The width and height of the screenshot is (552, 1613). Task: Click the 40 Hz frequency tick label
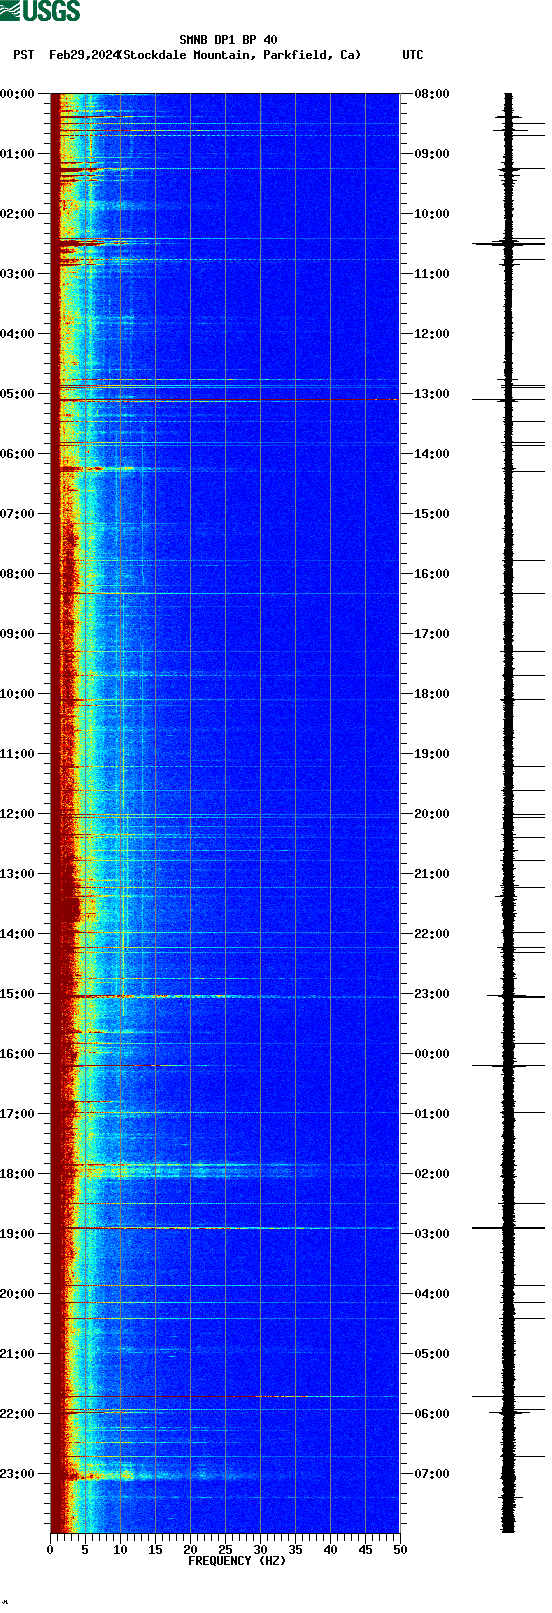(x=330, y=1550)
